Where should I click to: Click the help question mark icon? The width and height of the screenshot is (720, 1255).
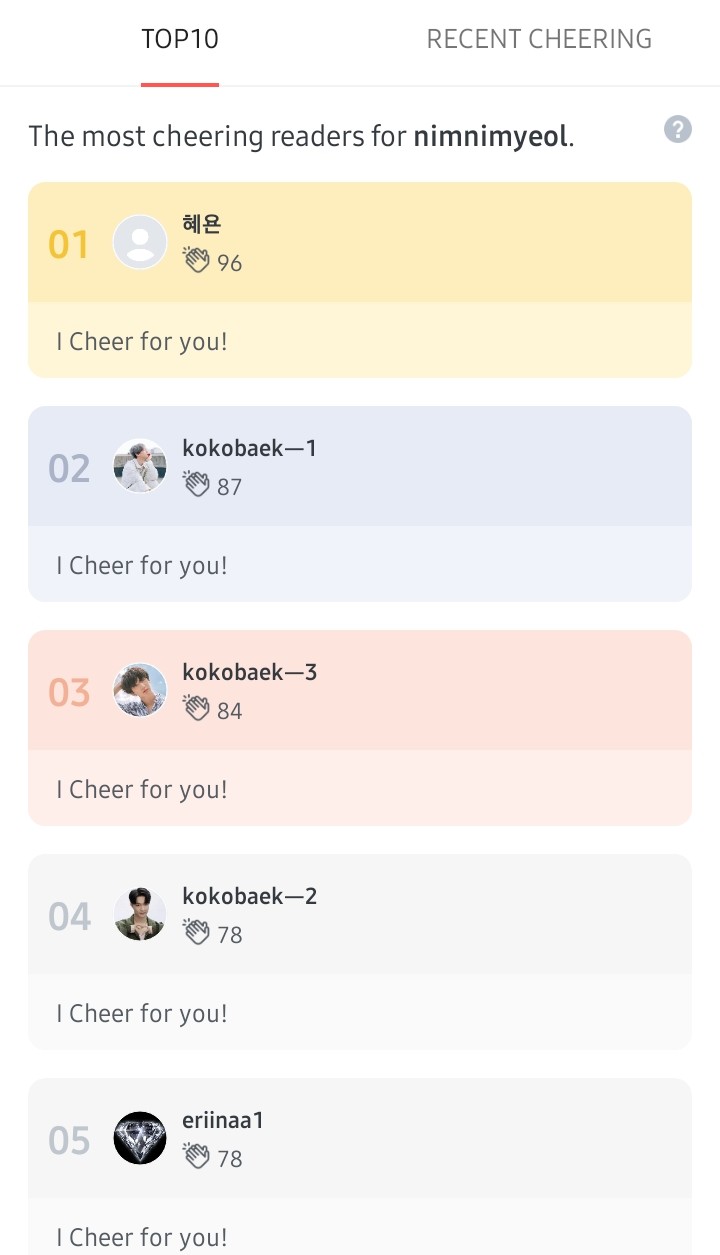point(678,129)
